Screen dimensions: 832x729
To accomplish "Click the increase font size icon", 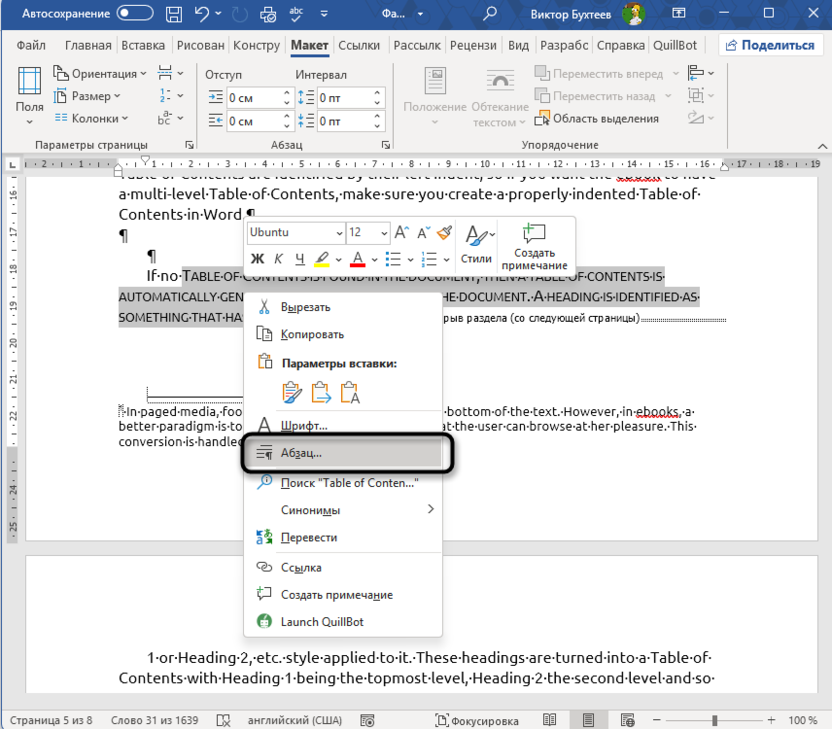I will 400,232.
